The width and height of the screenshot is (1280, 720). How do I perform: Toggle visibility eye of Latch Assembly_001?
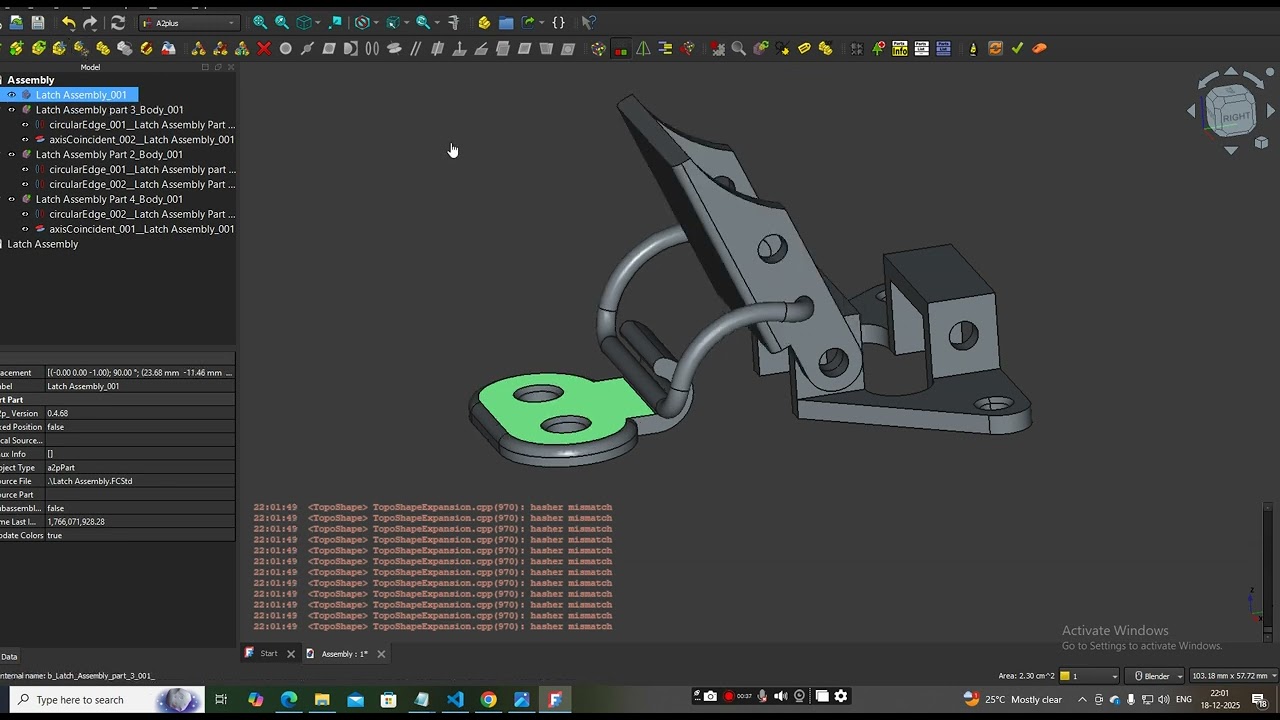pos(12,95)
